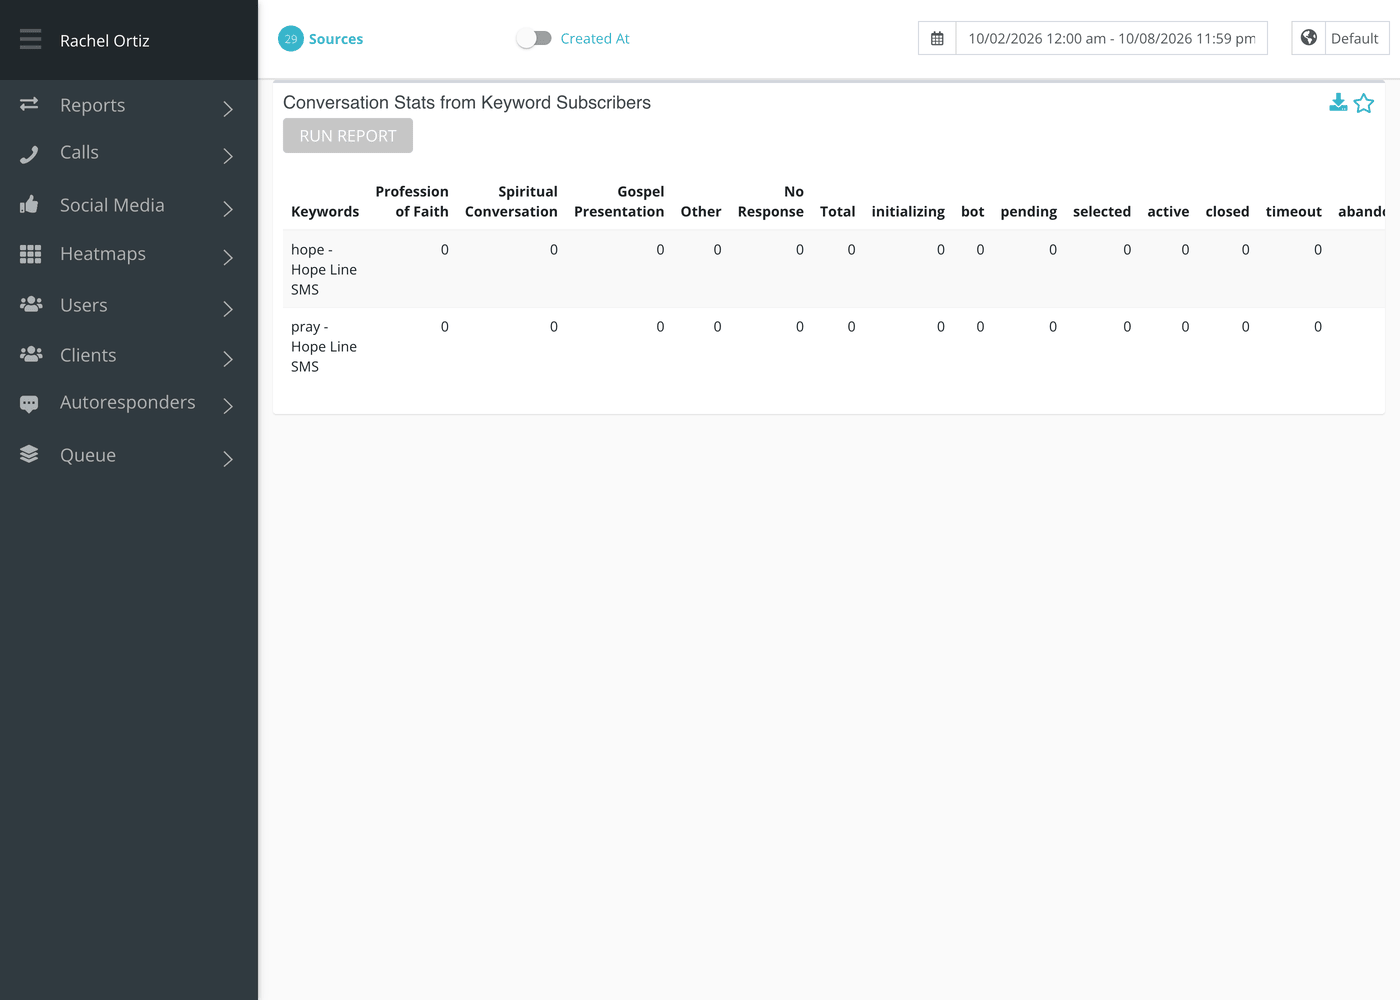Click the Created At label
The width and height of the screenshot is (1400, 1000).
click(595, 39)
